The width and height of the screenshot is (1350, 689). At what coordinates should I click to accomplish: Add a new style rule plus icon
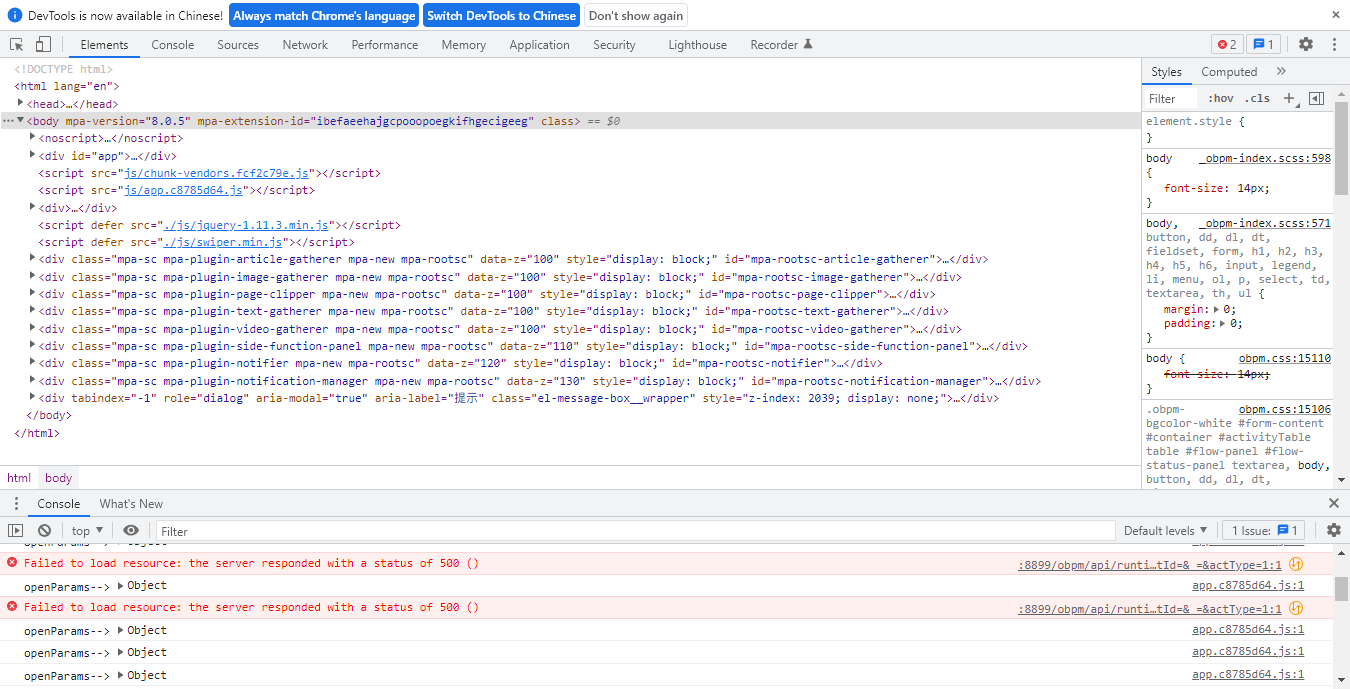click(1289, 98)
